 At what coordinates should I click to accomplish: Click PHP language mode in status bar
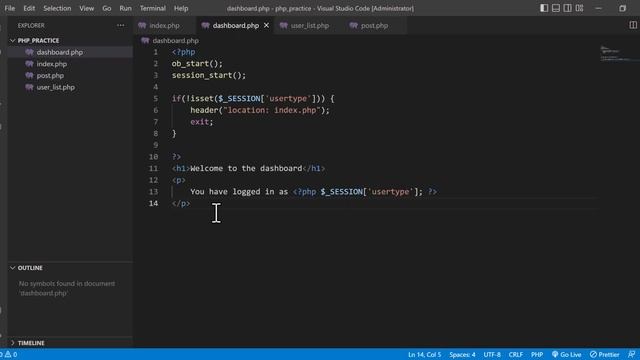click(x=537, y=354)
